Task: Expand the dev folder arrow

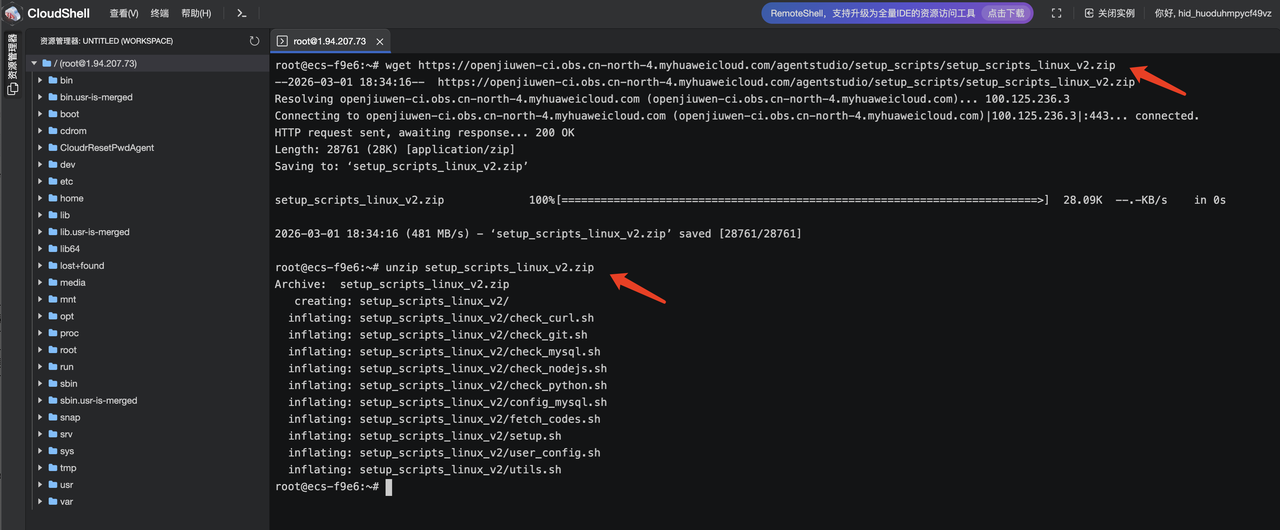Action: tap(40, 164)
